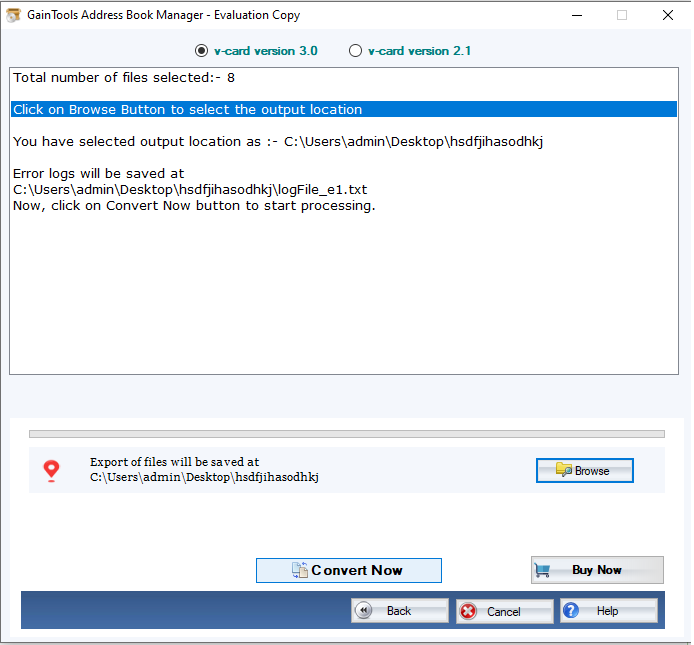The height and width of the screenshot is (645, 694).
Task: Click export path C:\Users\admin\Desktop\hsdfjihasodhkj text
Action: [204, 477]
